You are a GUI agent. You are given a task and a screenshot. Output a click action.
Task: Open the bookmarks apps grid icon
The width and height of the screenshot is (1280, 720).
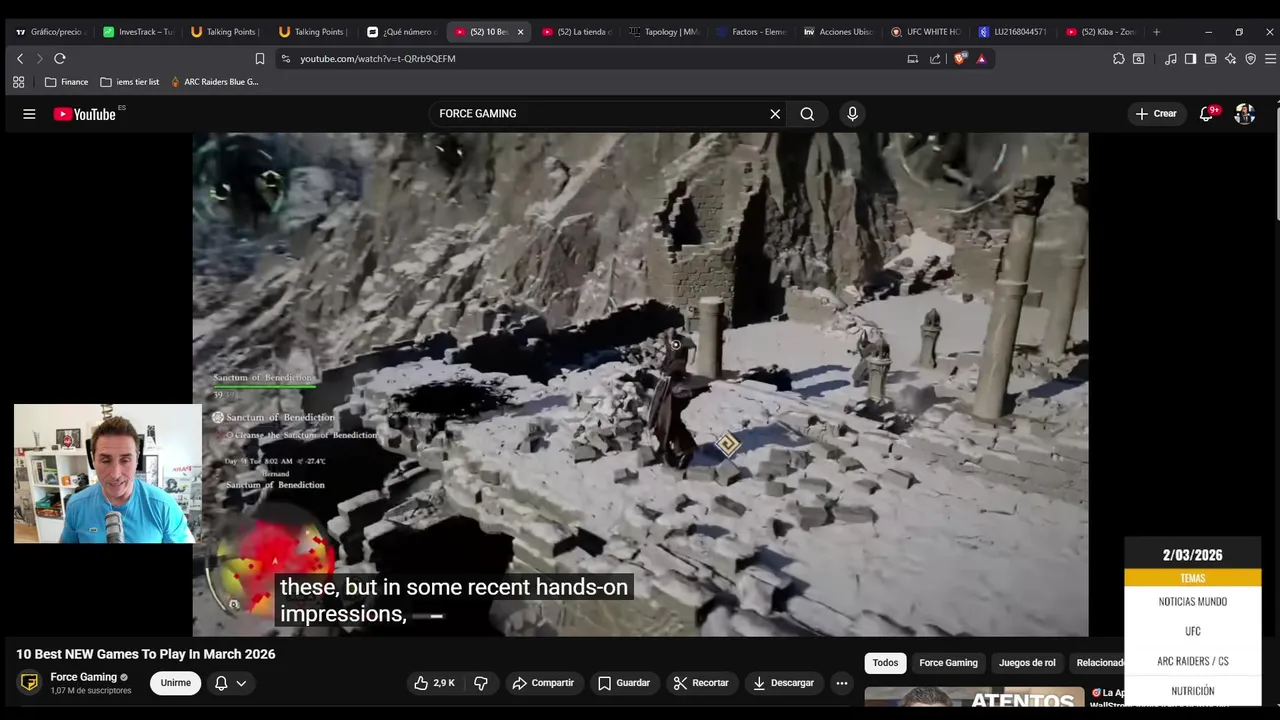click(x=18, y=82)
